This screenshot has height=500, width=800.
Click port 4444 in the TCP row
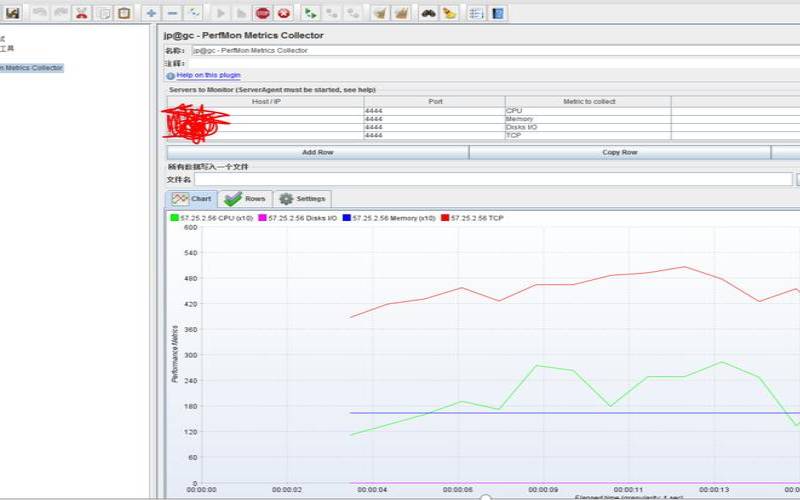point(434,135)
